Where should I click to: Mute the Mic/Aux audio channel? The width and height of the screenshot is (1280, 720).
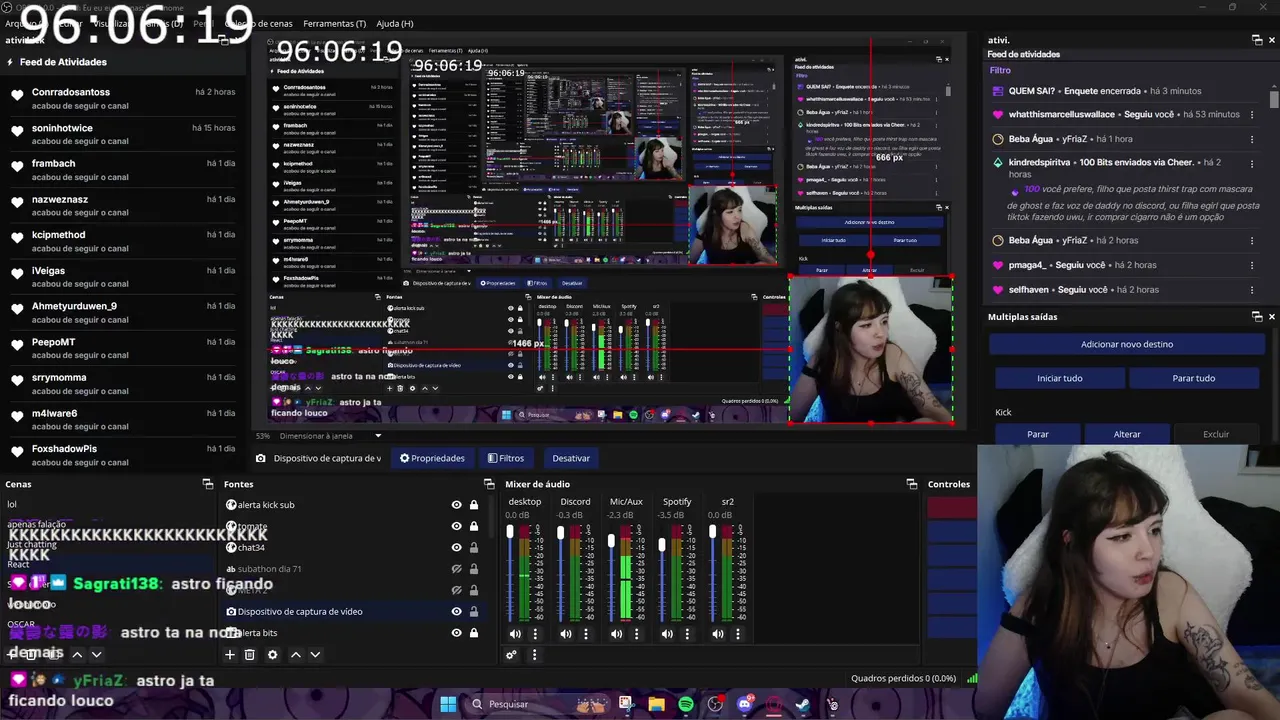click(x=616, y=633)
